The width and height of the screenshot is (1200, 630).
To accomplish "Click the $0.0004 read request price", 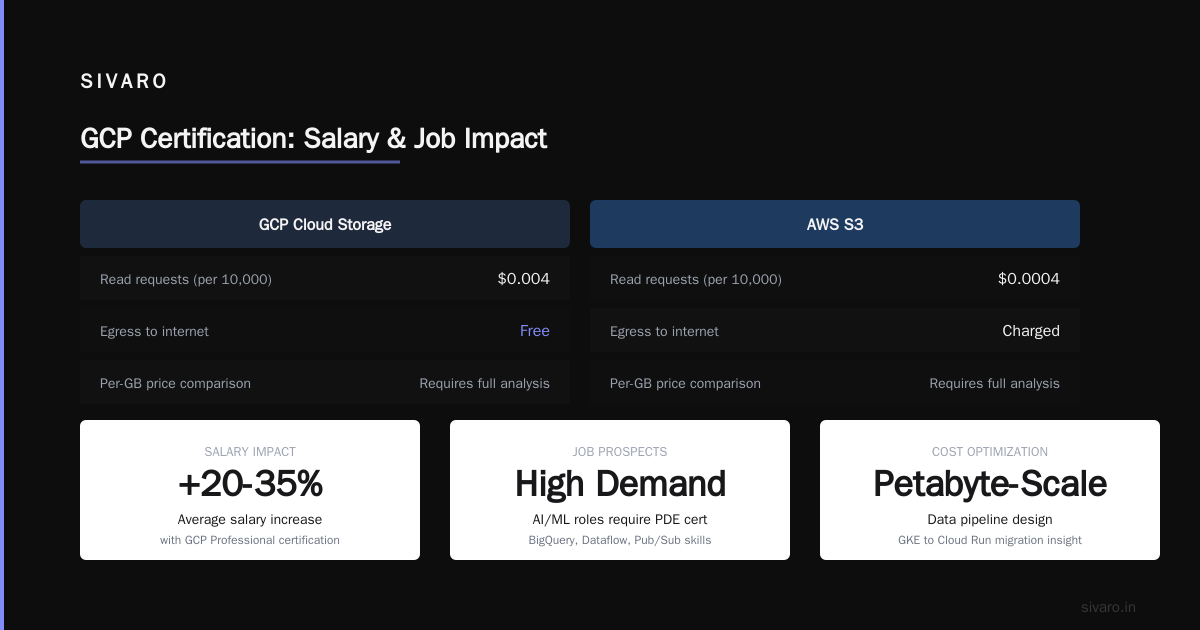I will click(x=1028, y=279).
